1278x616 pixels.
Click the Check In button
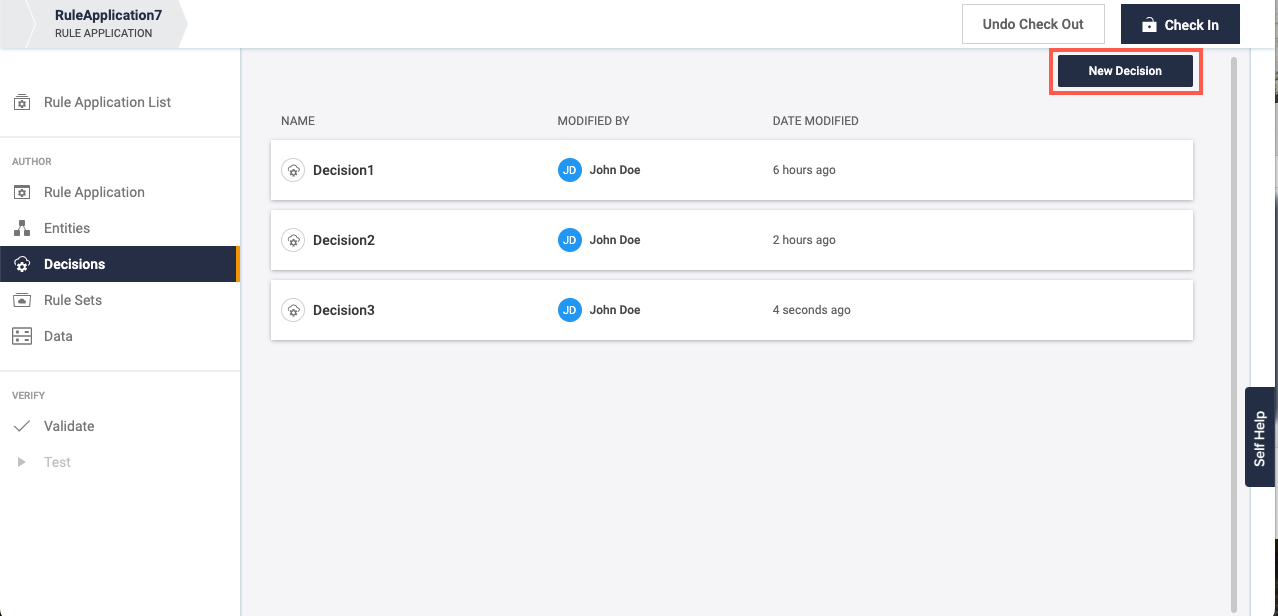1180,24
